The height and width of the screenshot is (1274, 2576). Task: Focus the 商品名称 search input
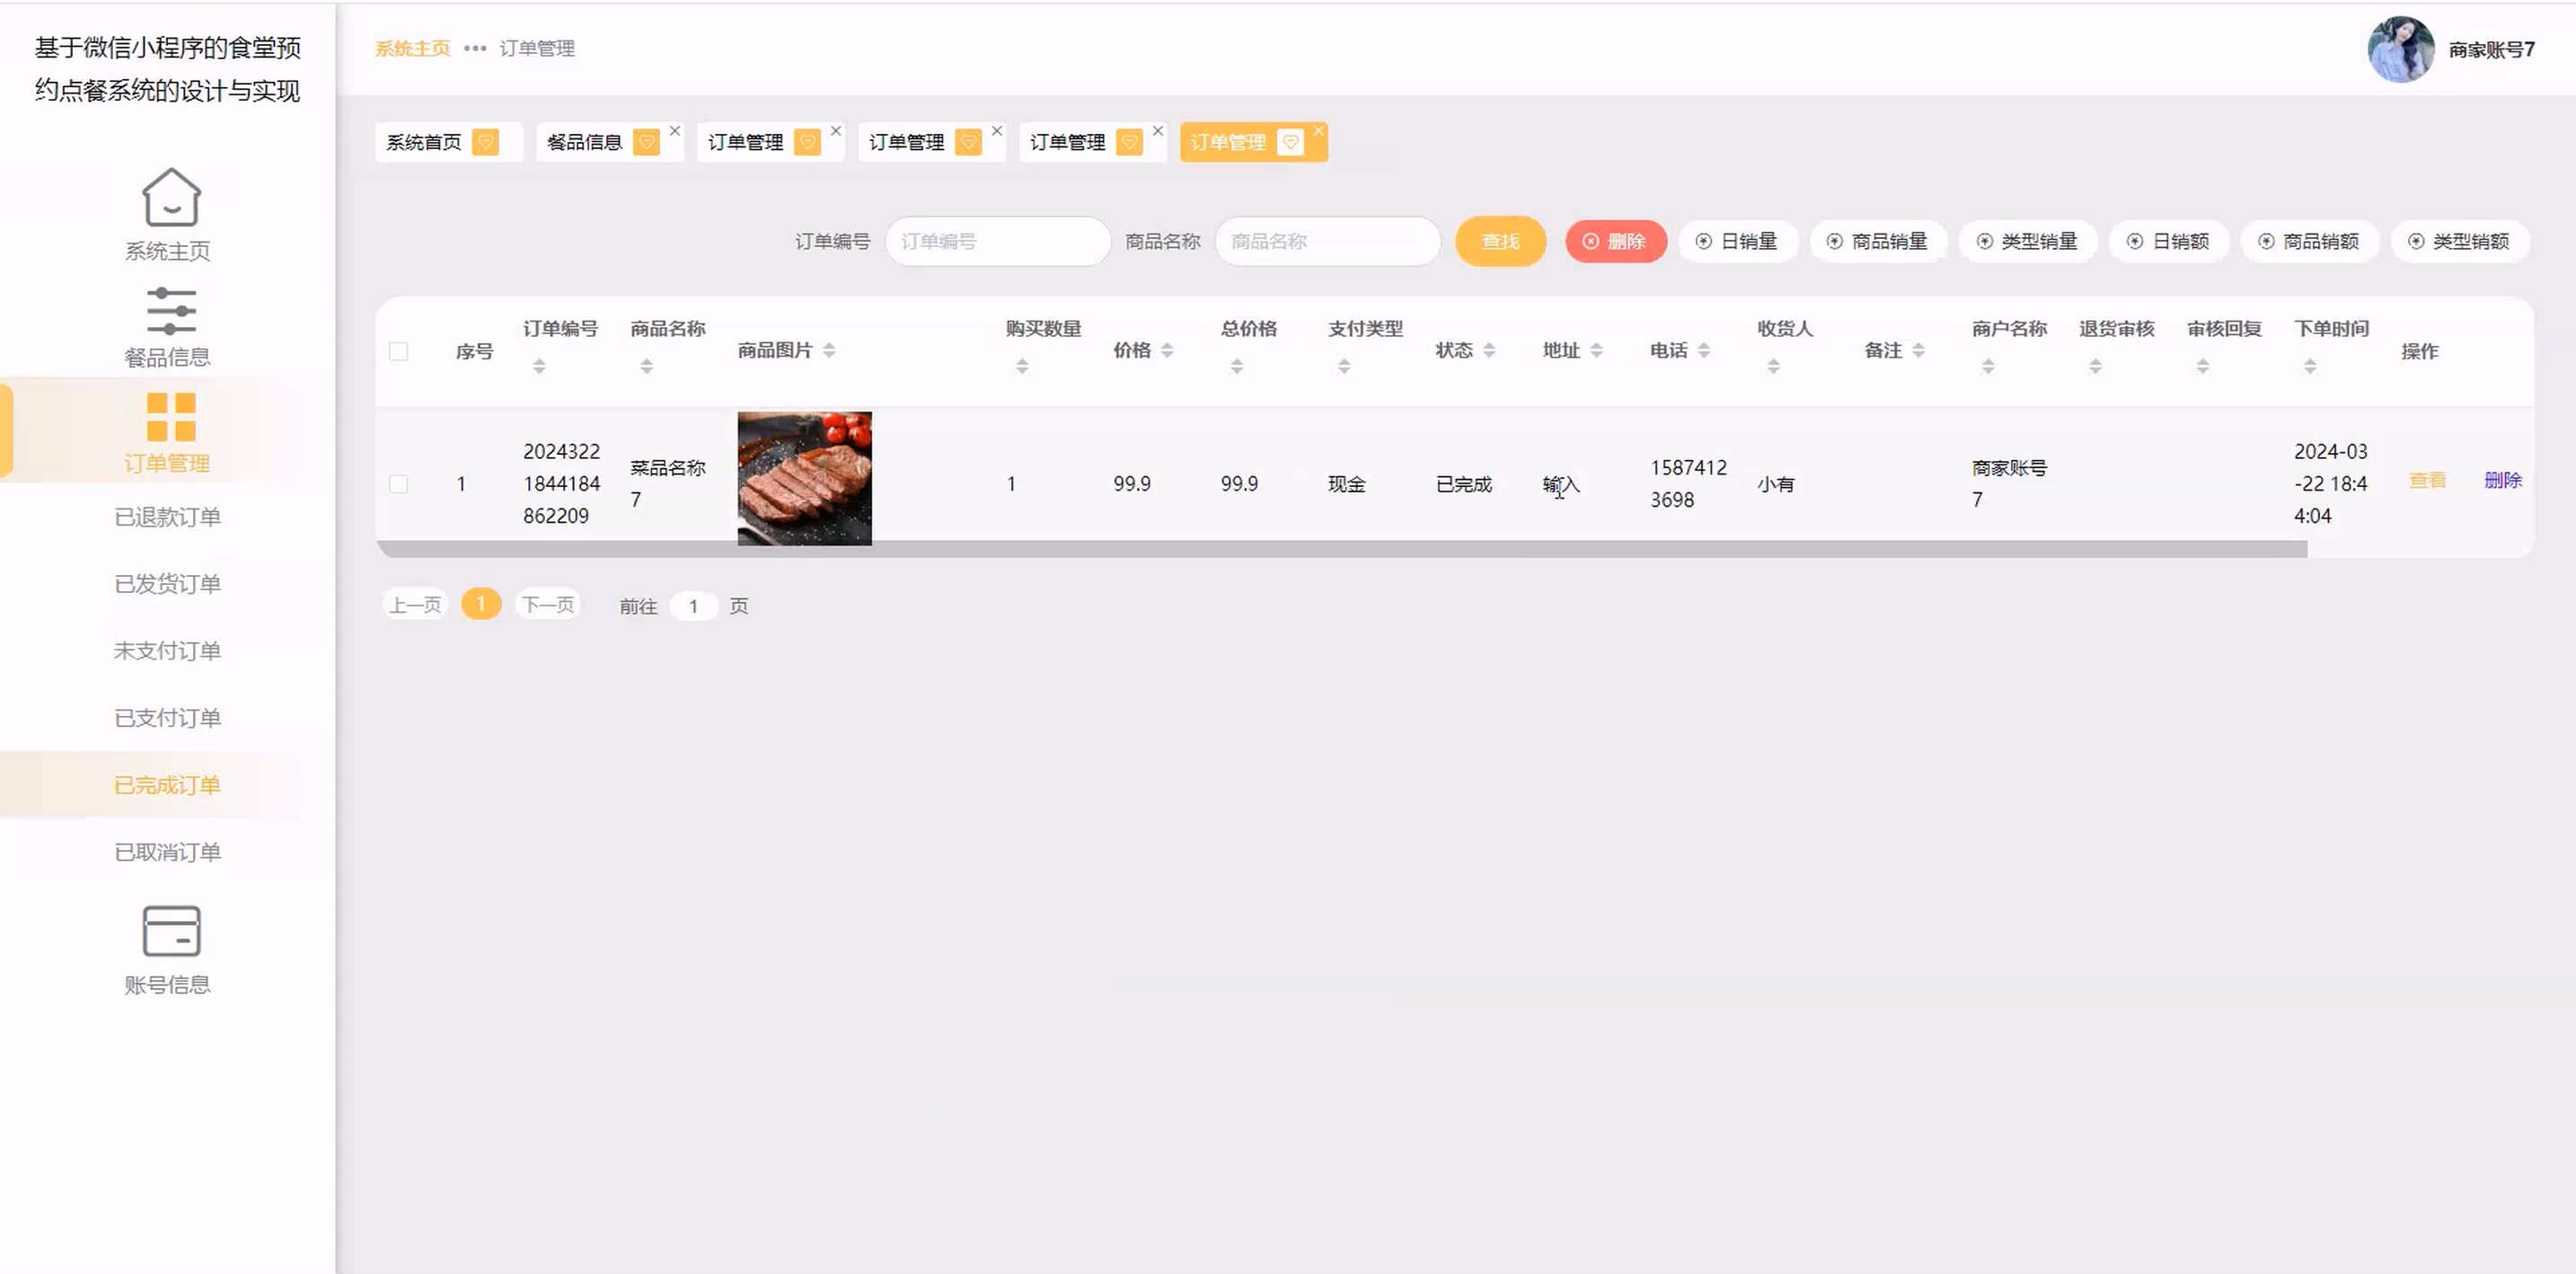[x=1328, y=241]
